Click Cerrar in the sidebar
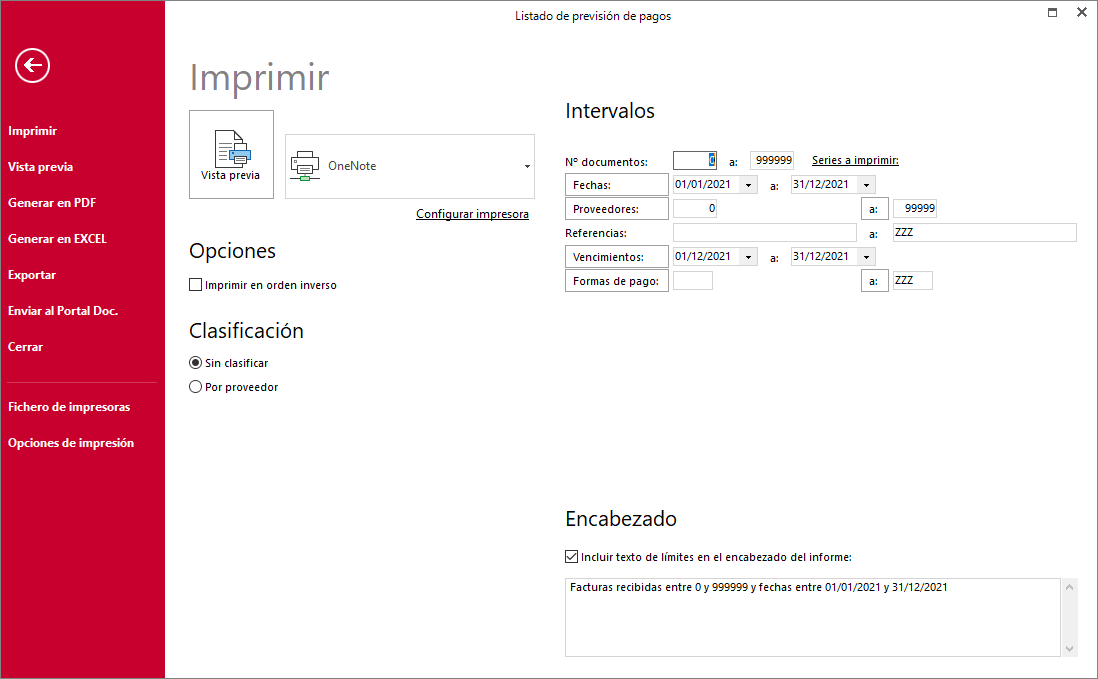The width and height of the screenshot is (1098, 679). (x=25, y=347)
